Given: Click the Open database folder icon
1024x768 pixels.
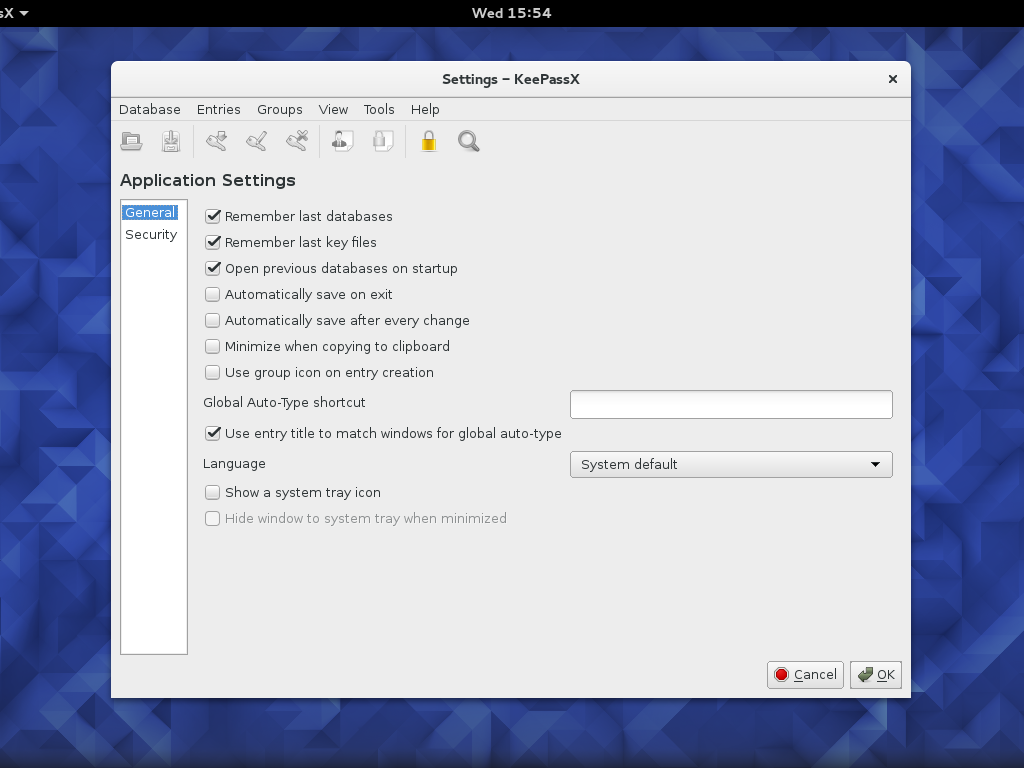Looking at the screenshot, I should pyautogui.click(x=131, y=141).
